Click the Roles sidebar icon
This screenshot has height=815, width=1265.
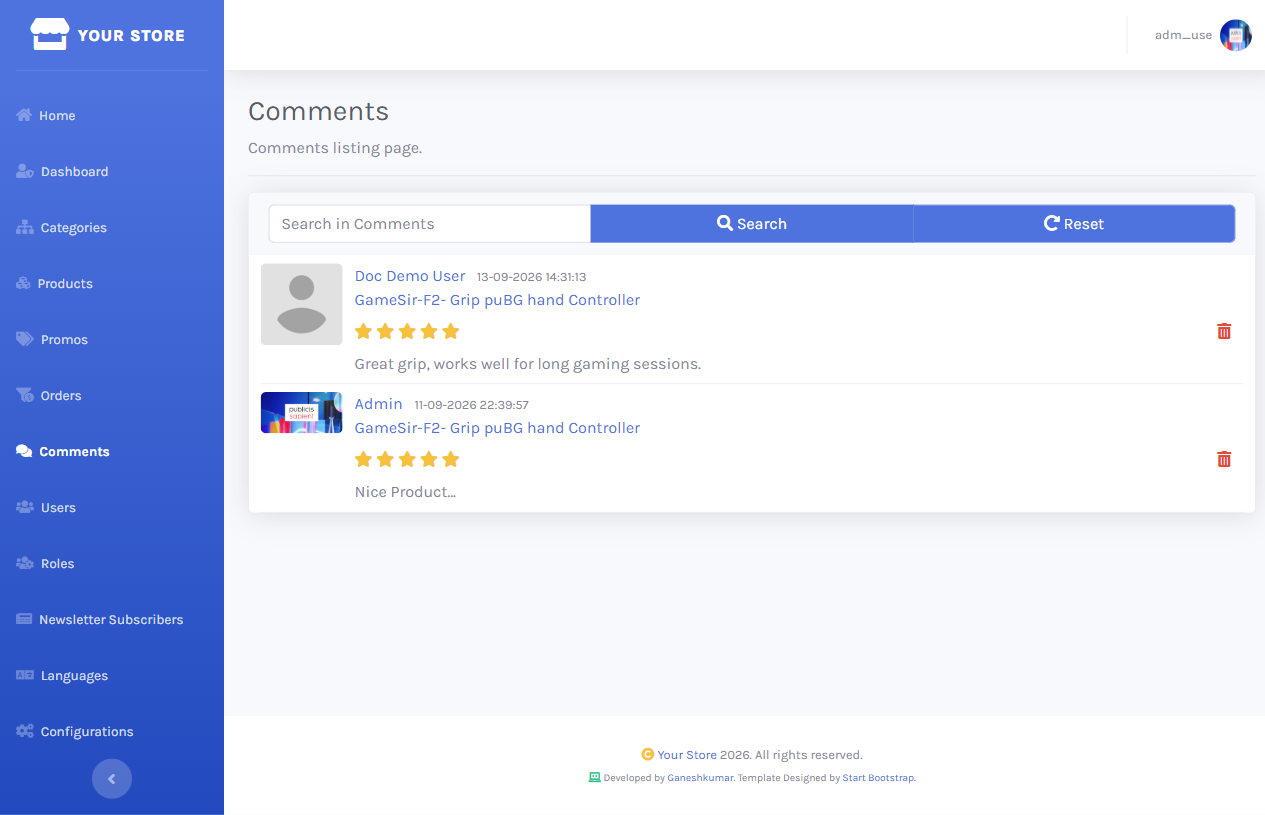pyautogui.click(x=25, y=563)
